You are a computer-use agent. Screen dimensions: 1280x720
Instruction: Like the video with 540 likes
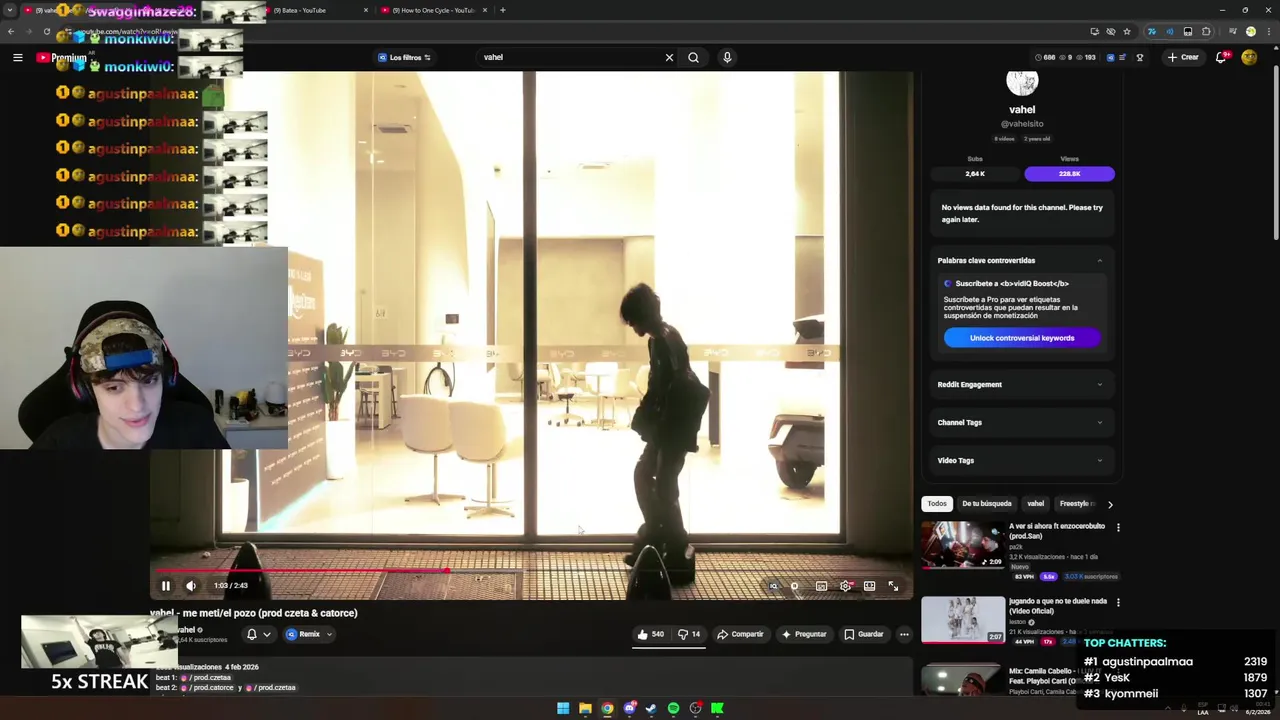pyautogui.click(x=651, y=634)
